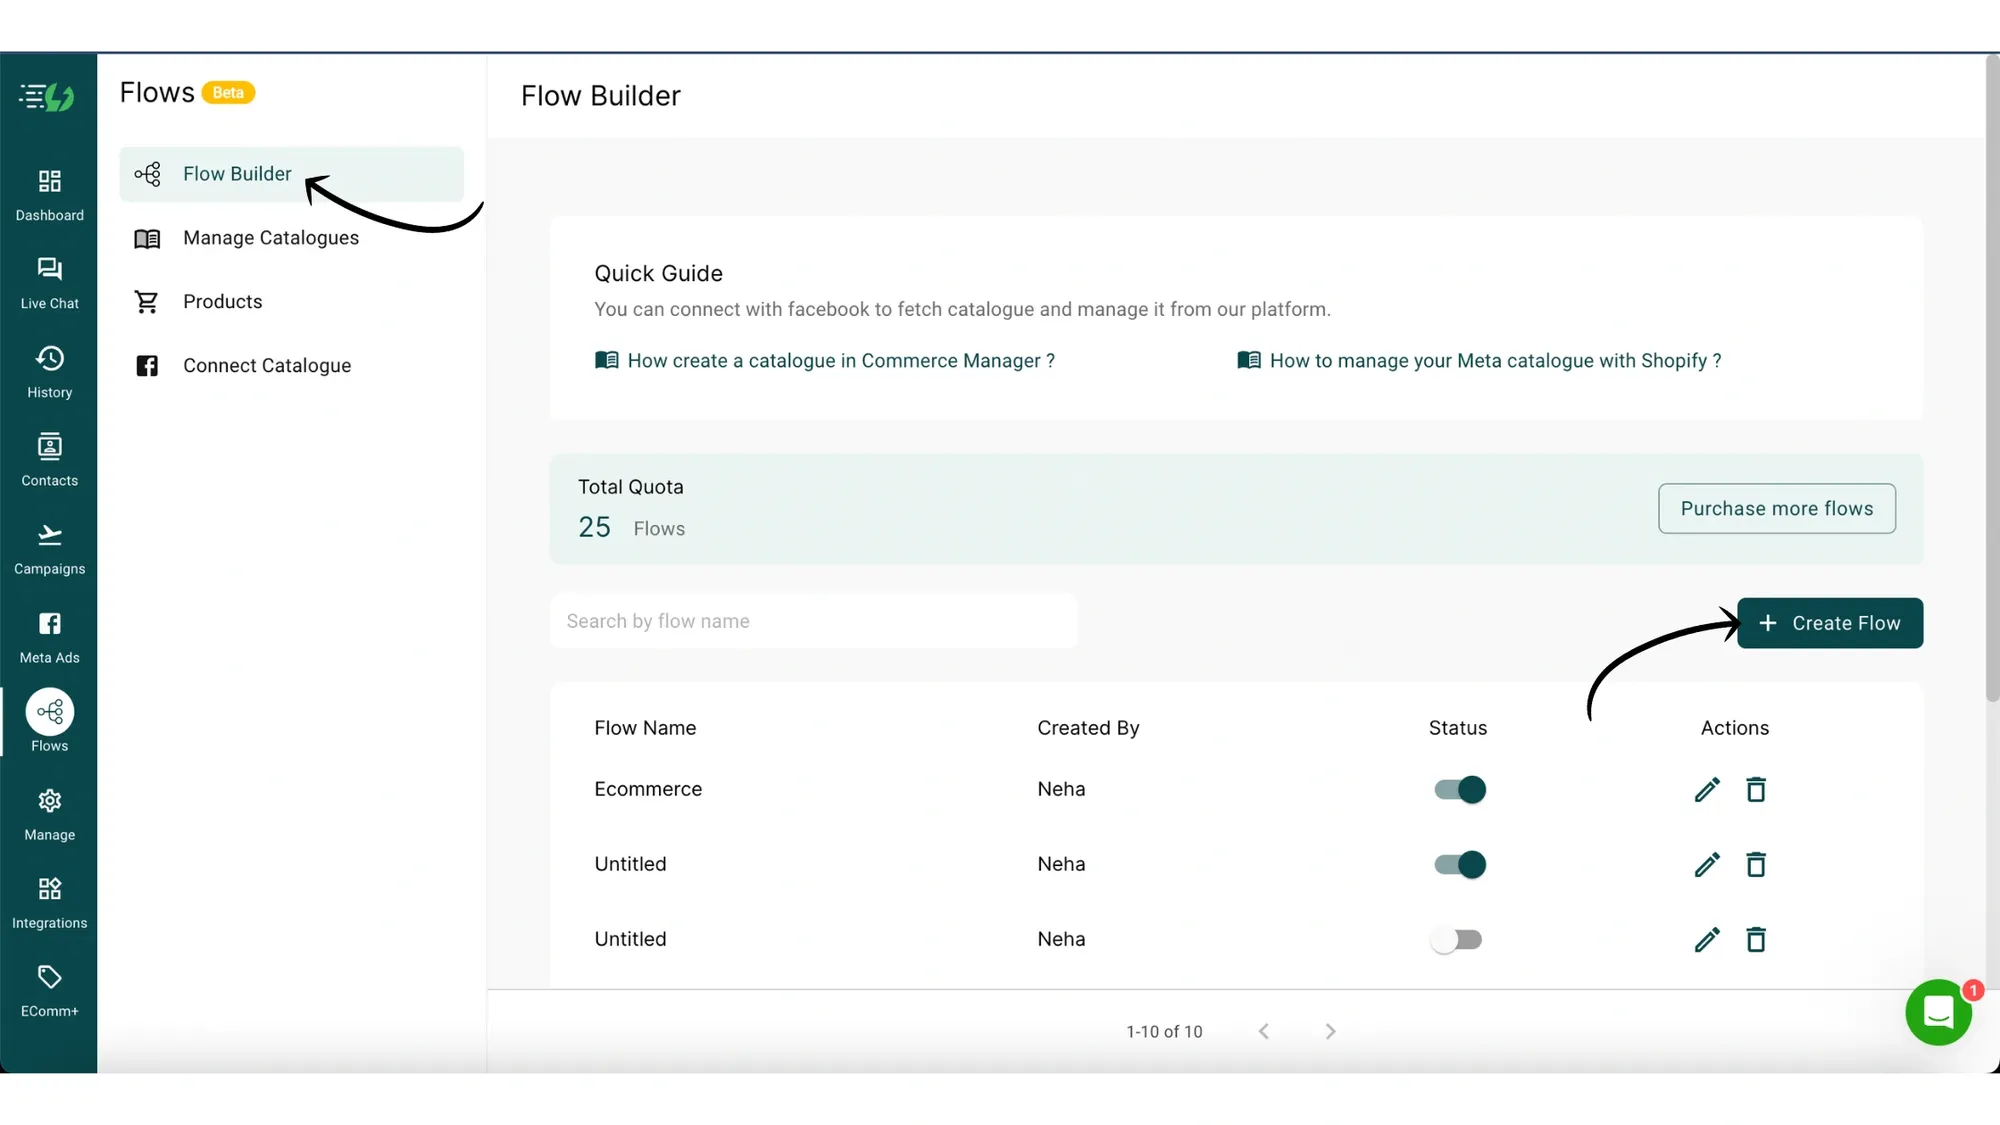The width and height of the screenshot is (2000, 1125).
Task: Turn off the first Untitled flow
Action: click(1458, 864)
